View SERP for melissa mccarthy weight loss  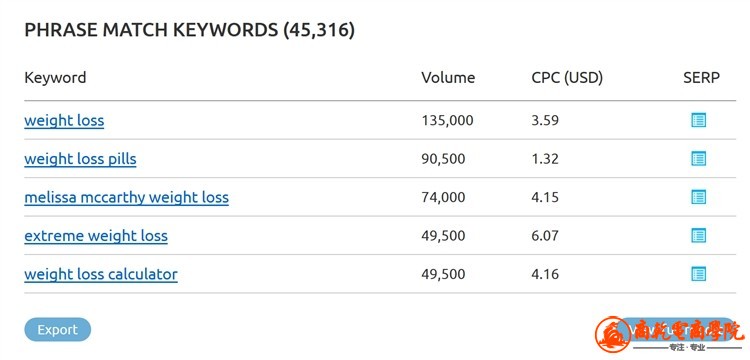click(698, 197)
